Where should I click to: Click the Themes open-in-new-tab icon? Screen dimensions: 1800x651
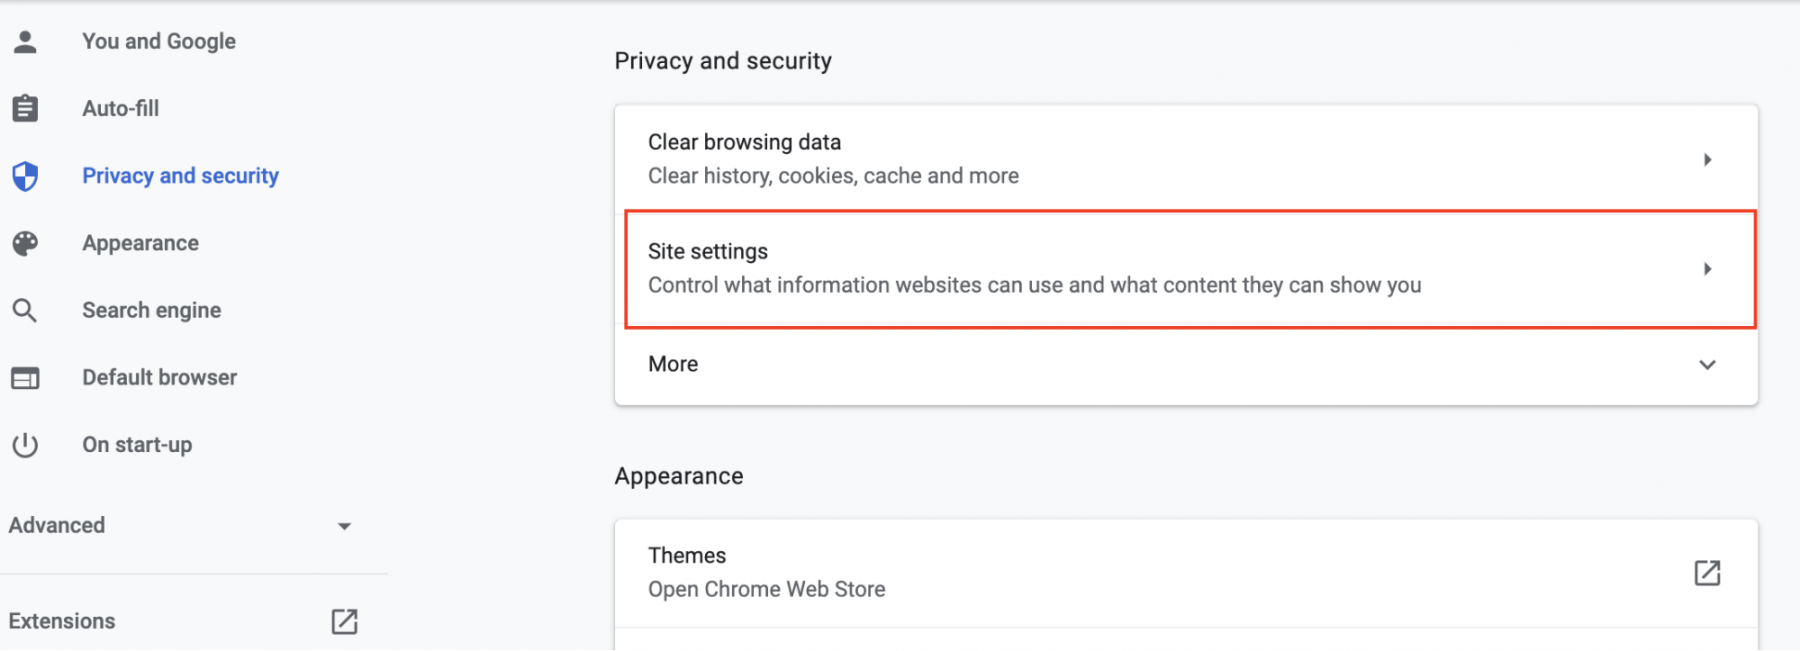(x=1707, y=572)
